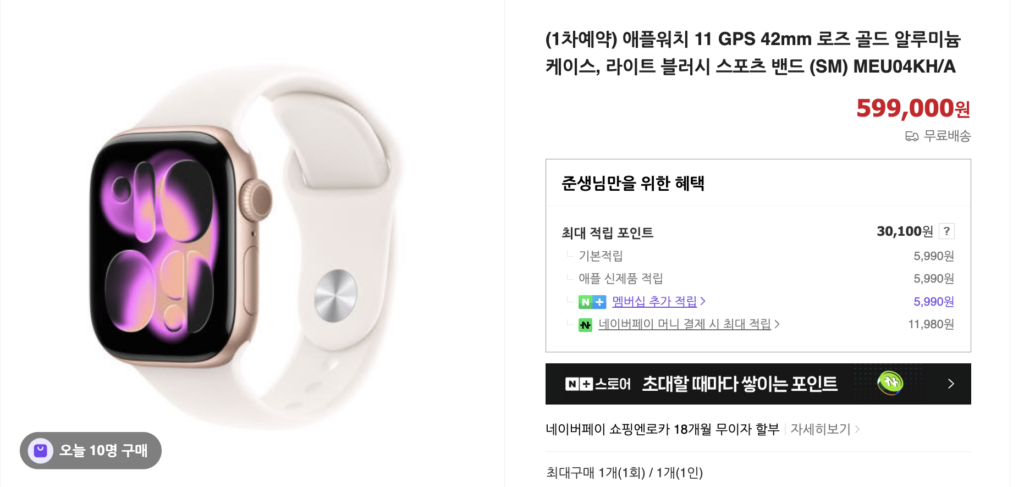Open the right arrow on the N+ store banner
Viewport: 1024px width, 487px height.
click(951, 384)
